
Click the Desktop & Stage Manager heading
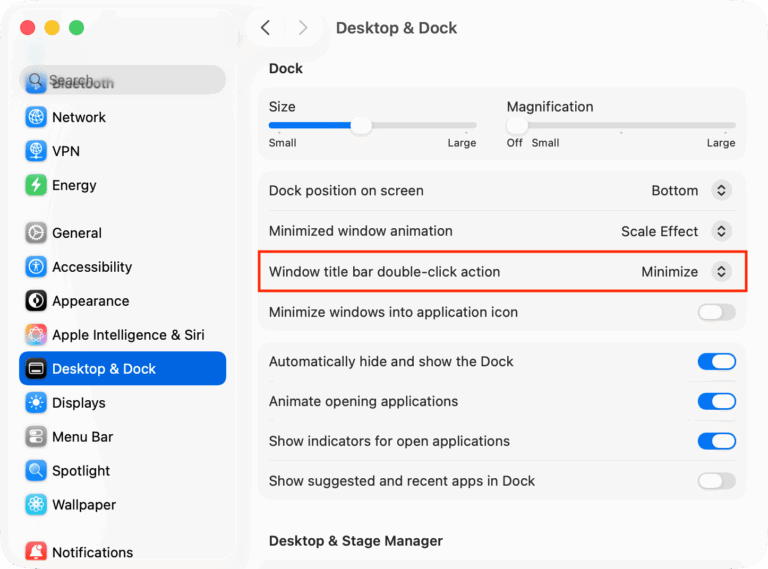click(x=356, y=541)
